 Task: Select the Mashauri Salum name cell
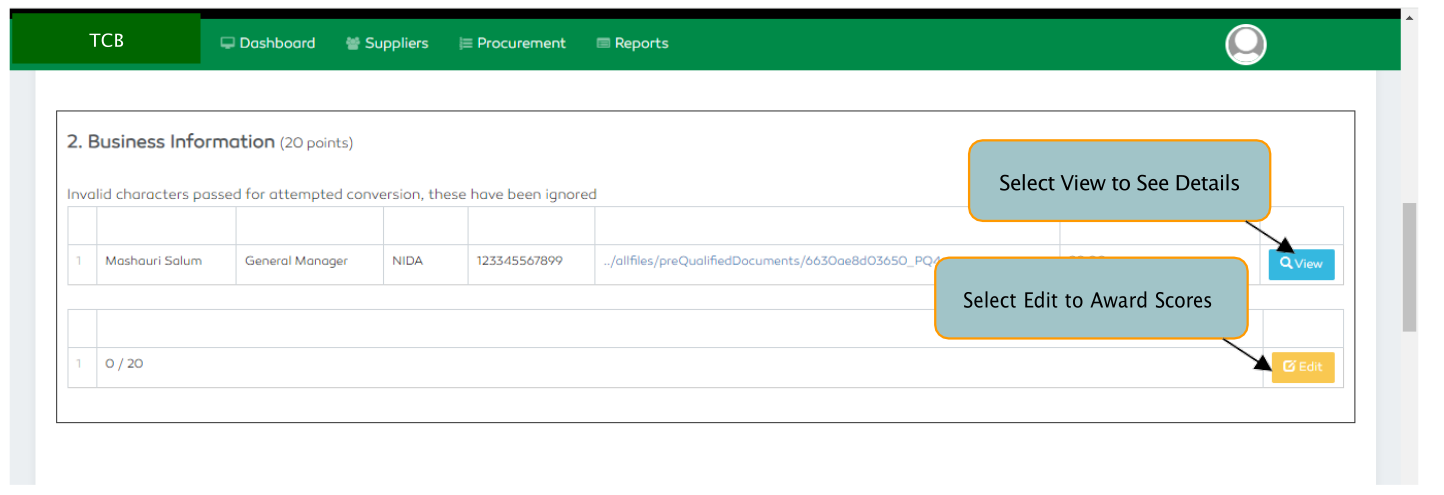[166, 264]
